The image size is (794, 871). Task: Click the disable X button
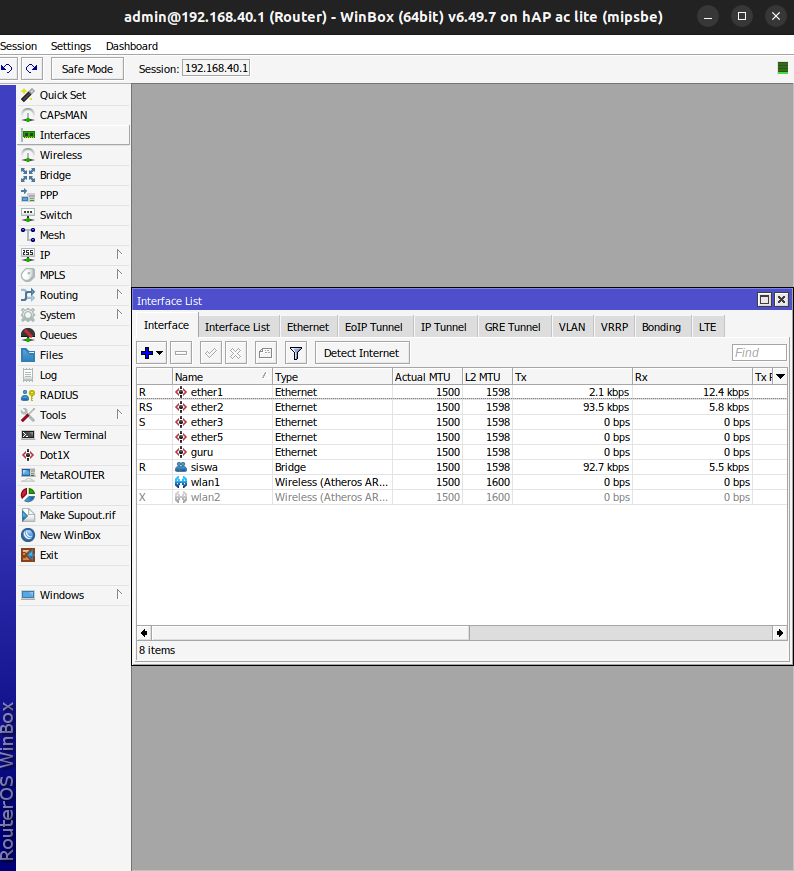(x=236, y=353)
